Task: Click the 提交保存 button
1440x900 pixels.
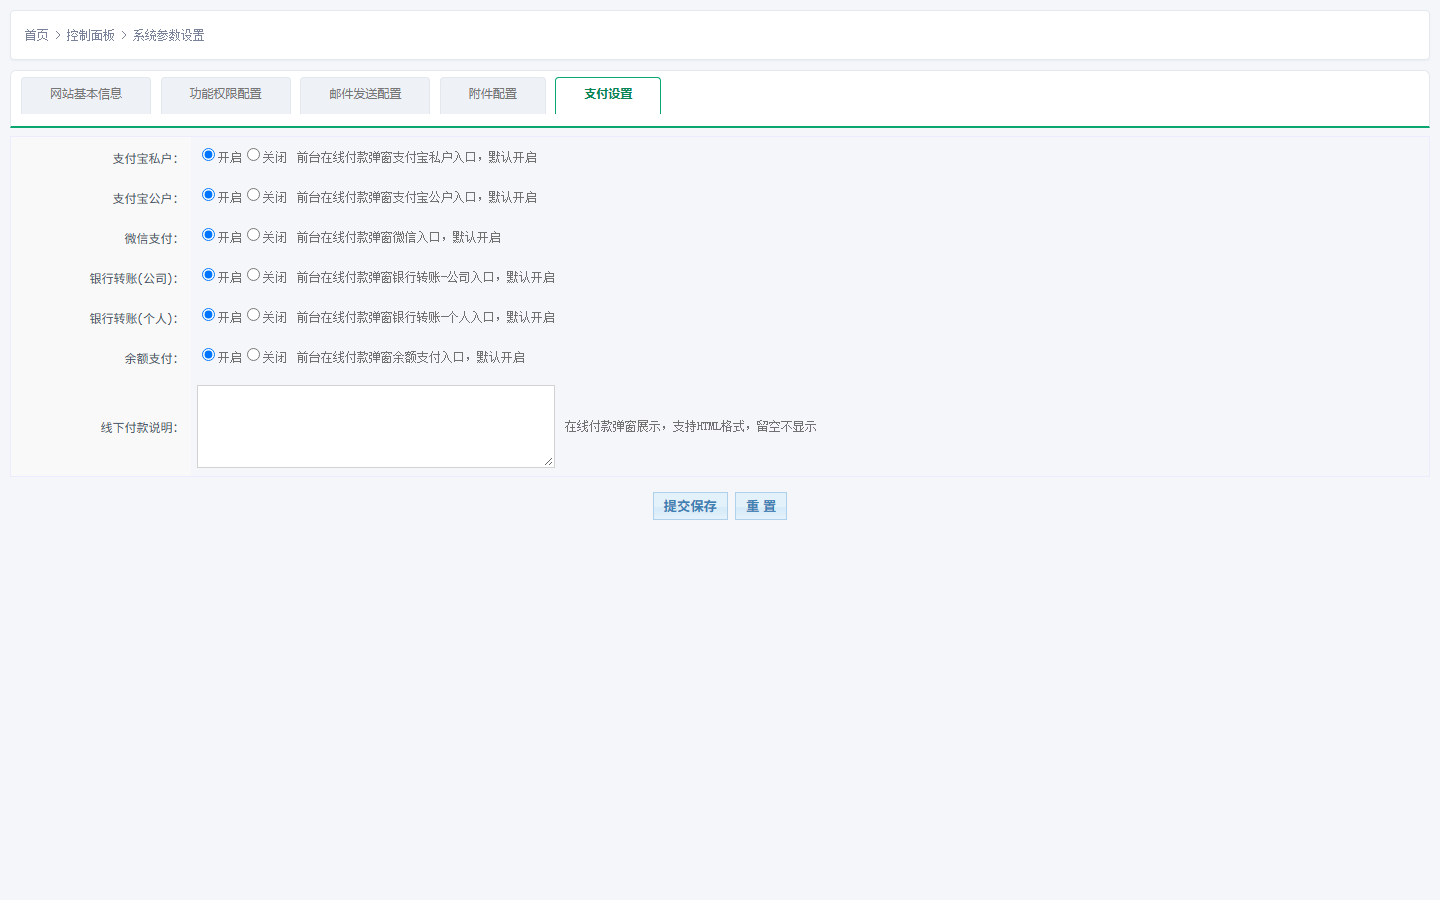Action: [x=690, y=506]
